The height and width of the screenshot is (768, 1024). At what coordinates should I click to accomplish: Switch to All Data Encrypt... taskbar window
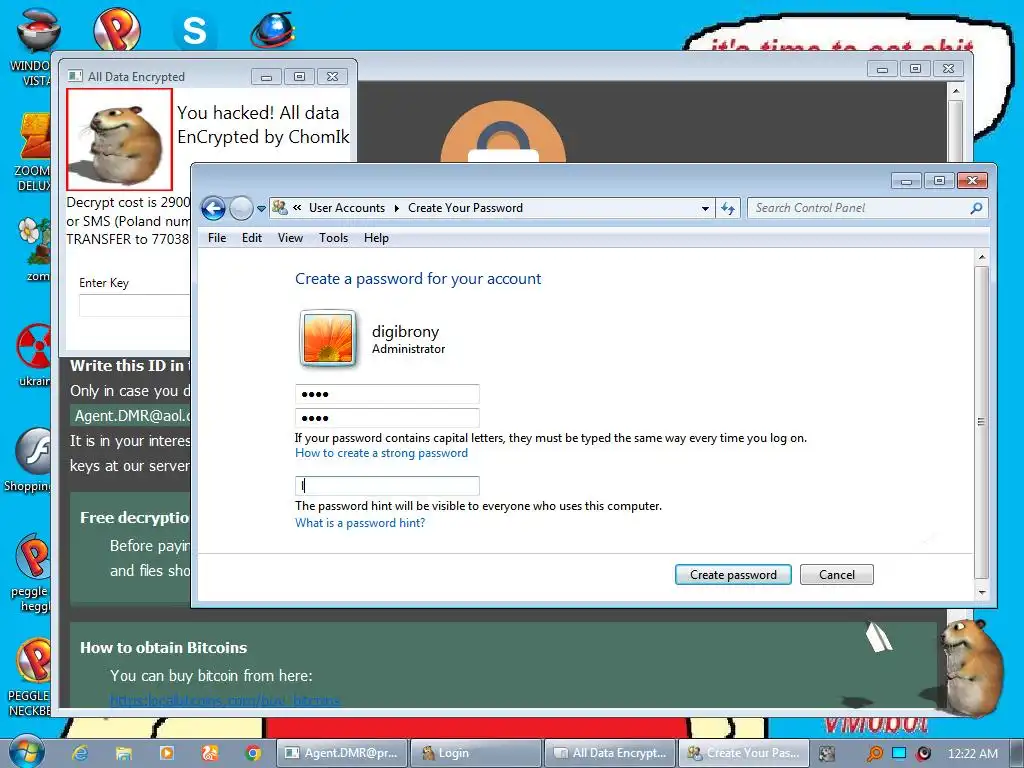coord(610,753)
